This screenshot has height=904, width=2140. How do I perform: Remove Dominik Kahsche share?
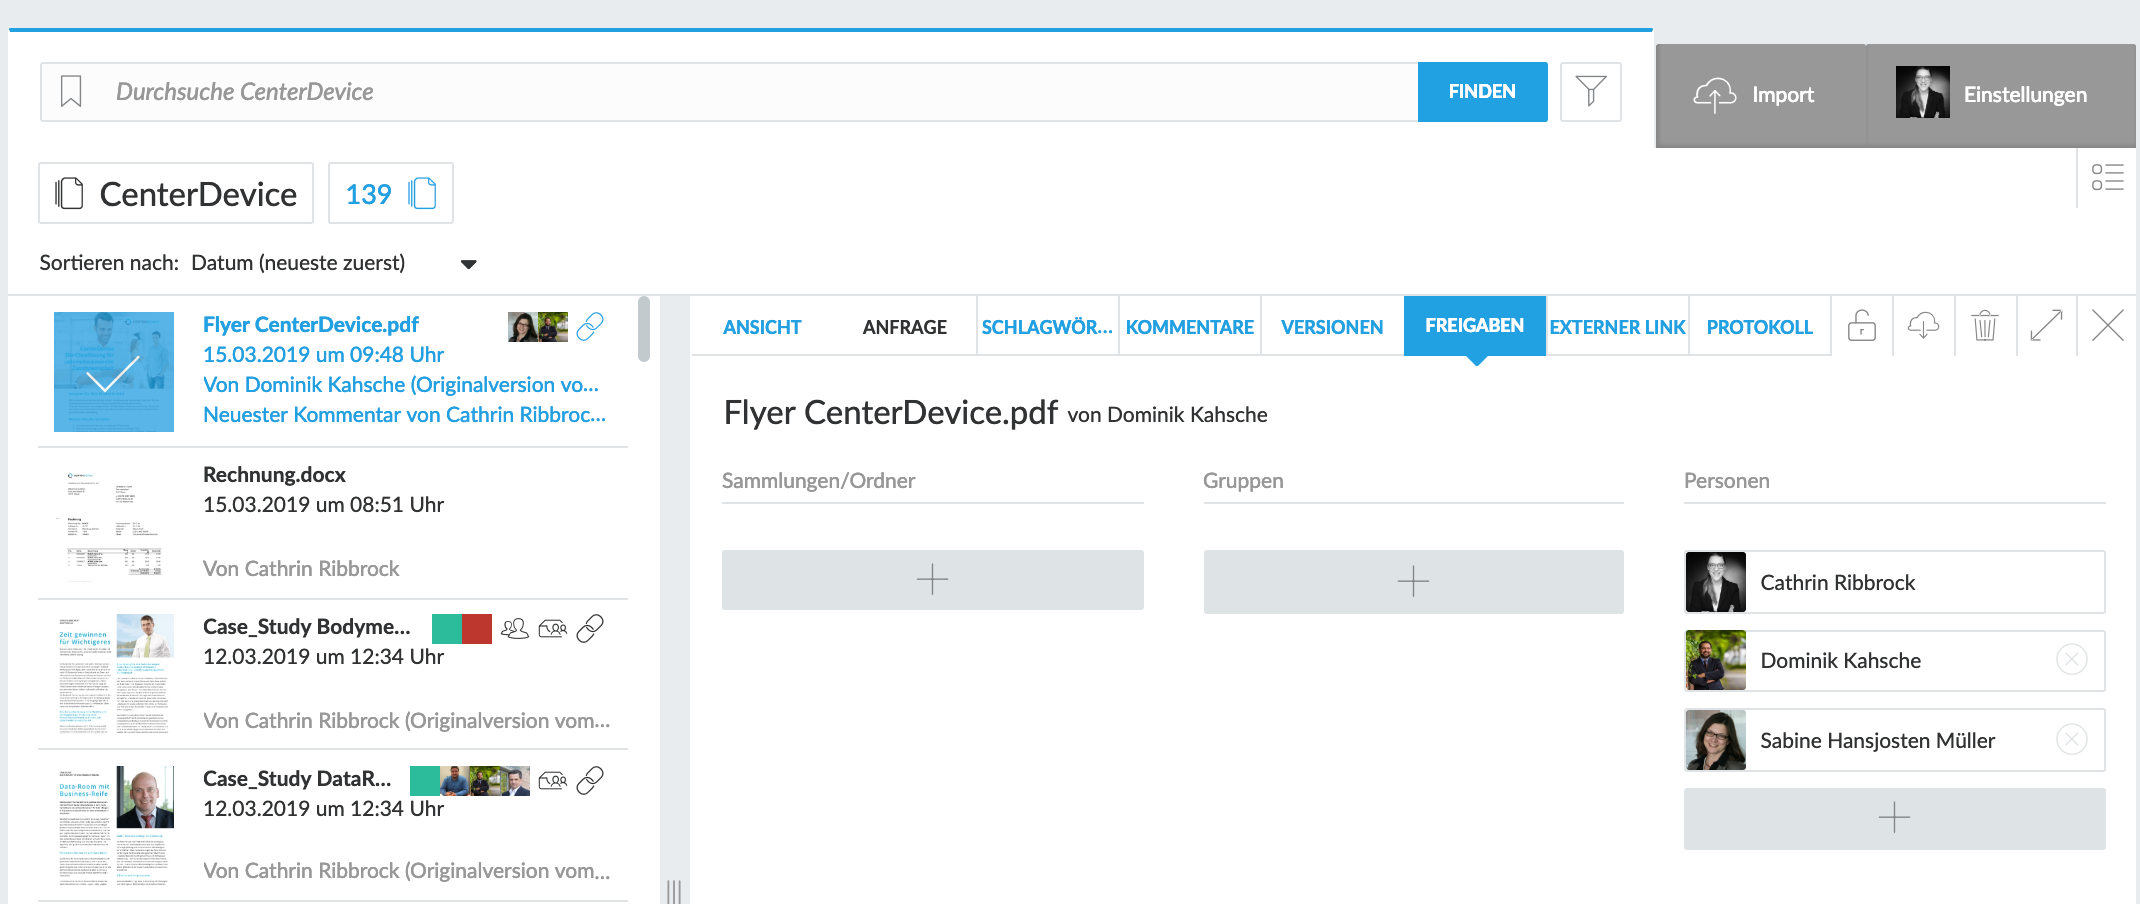coord(2071,660)
